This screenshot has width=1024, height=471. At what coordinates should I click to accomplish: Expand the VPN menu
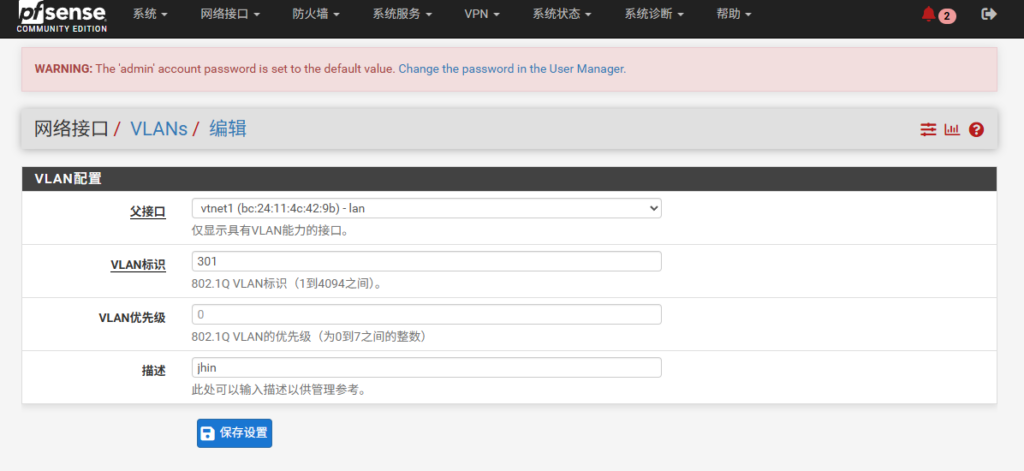[x=482, y=15]
